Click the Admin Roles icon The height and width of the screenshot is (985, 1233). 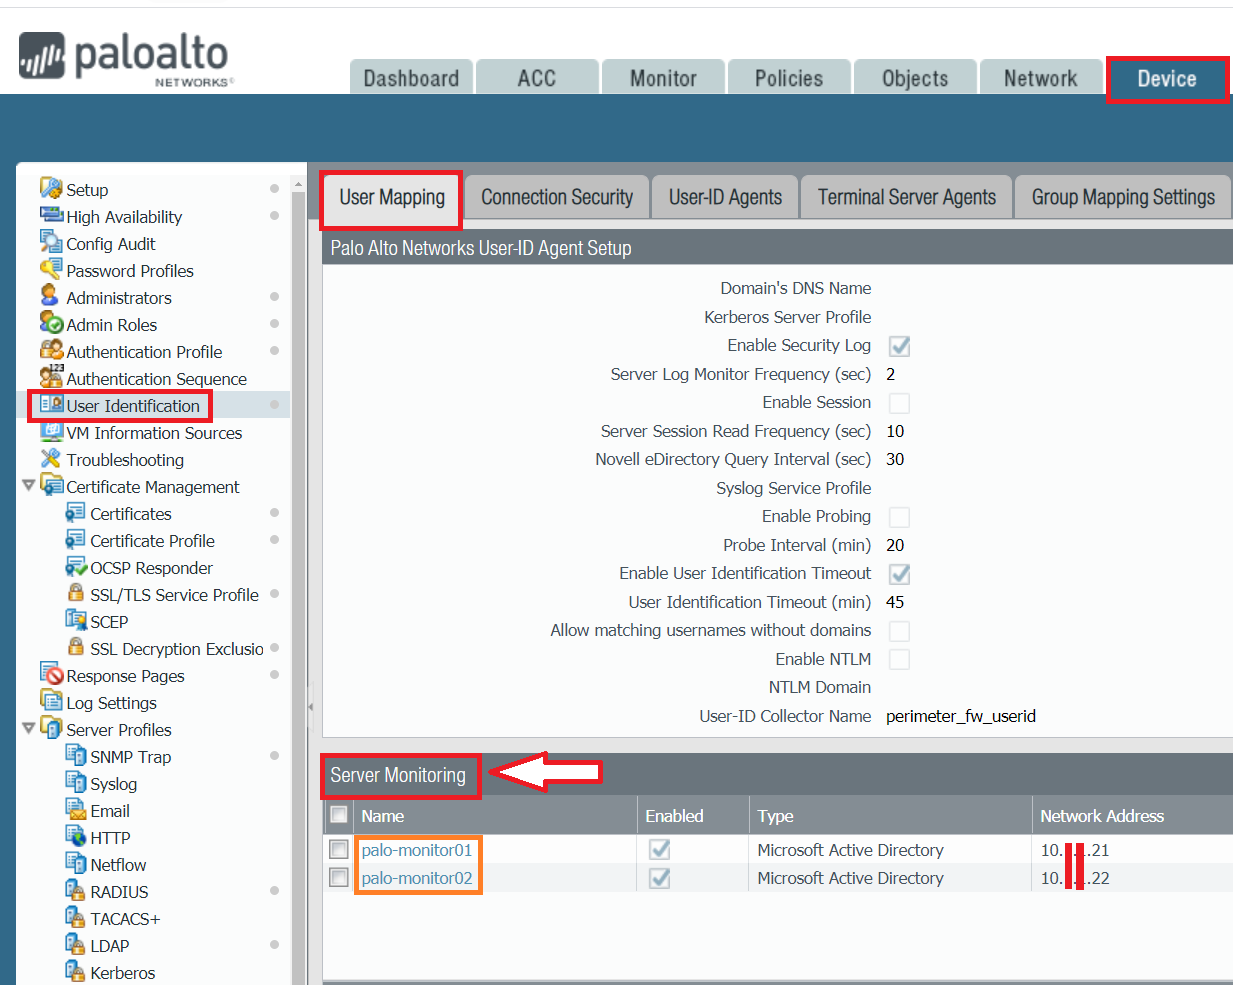coord(51,323)
